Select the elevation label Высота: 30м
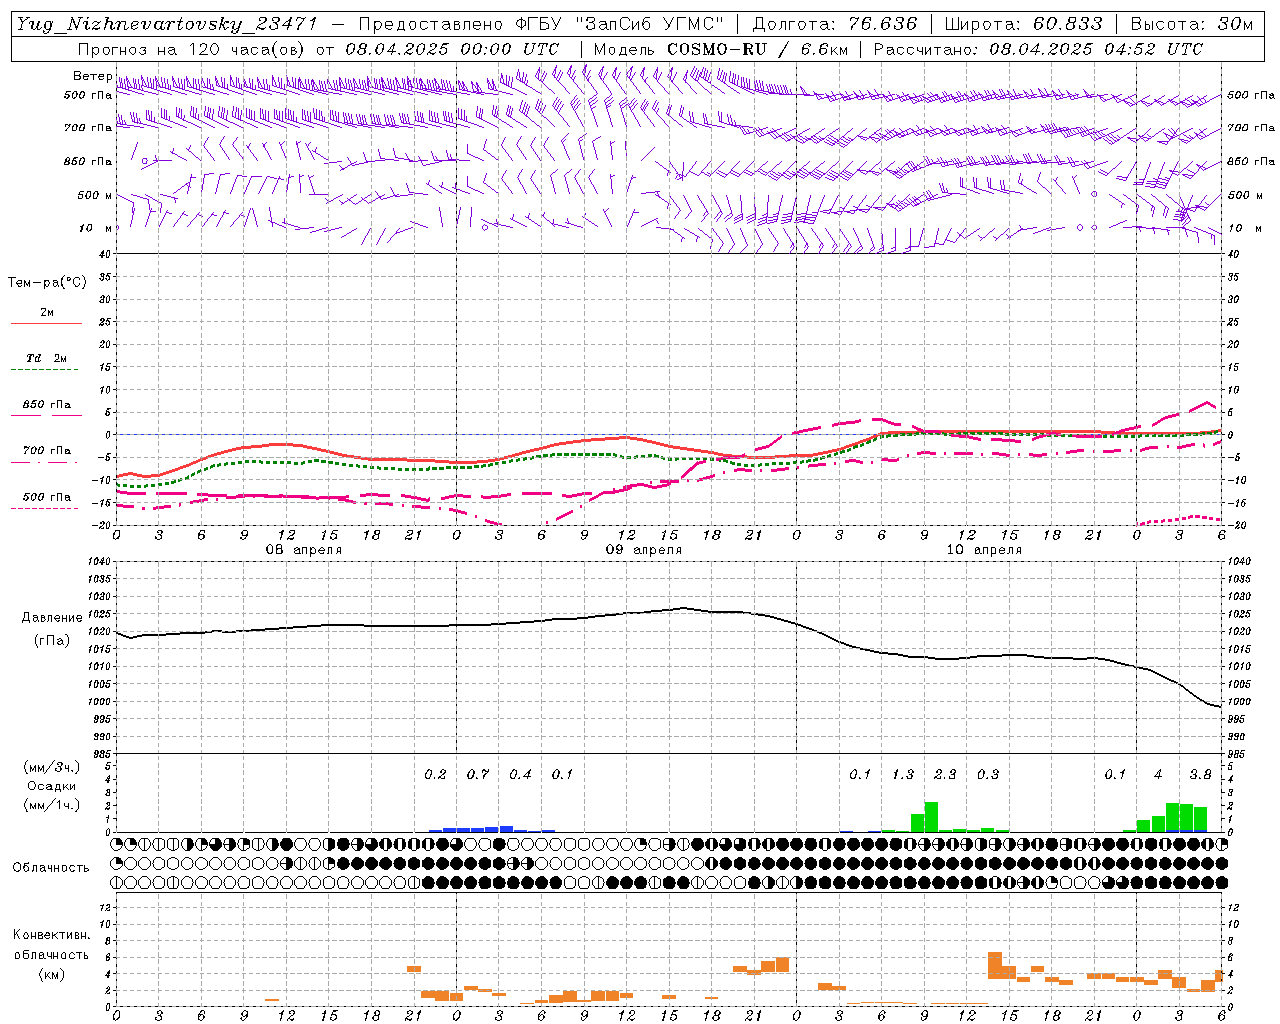 tap(1191, 24)
